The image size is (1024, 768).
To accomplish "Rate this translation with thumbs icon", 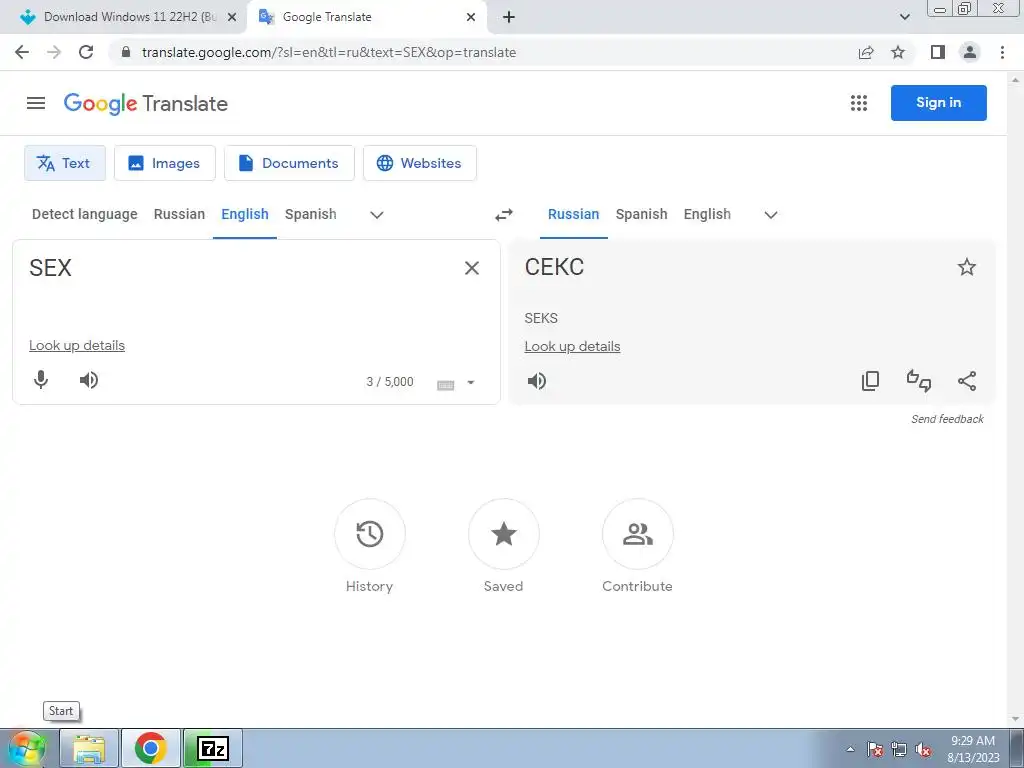I will pyautogui.click(x=919, y=381).
